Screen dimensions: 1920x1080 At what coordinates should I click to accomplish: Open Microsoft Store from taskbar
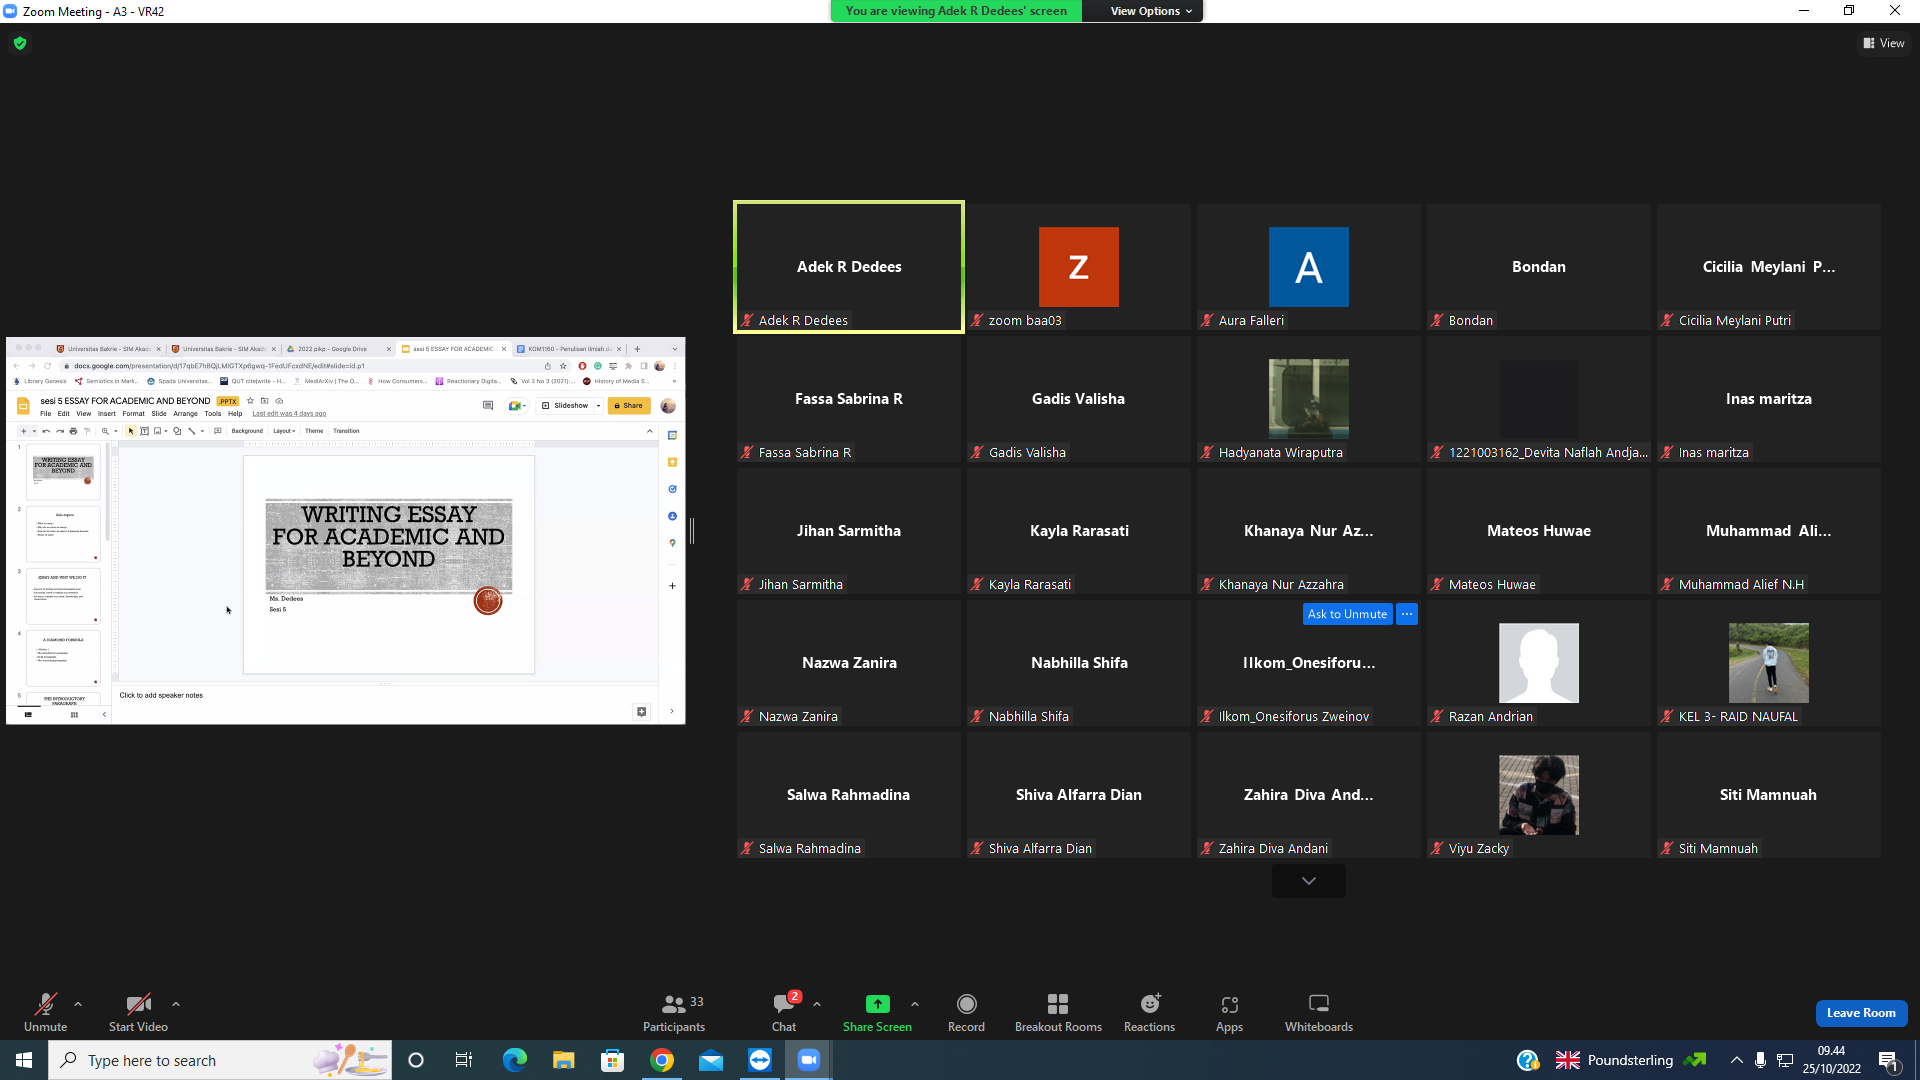(x=612, y=1060)
